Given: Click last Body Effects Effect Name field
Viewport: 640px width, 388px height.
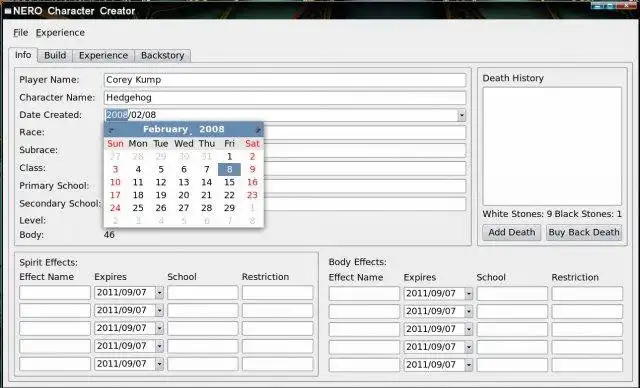Looking at the screenshot, I should coord(364,365).
